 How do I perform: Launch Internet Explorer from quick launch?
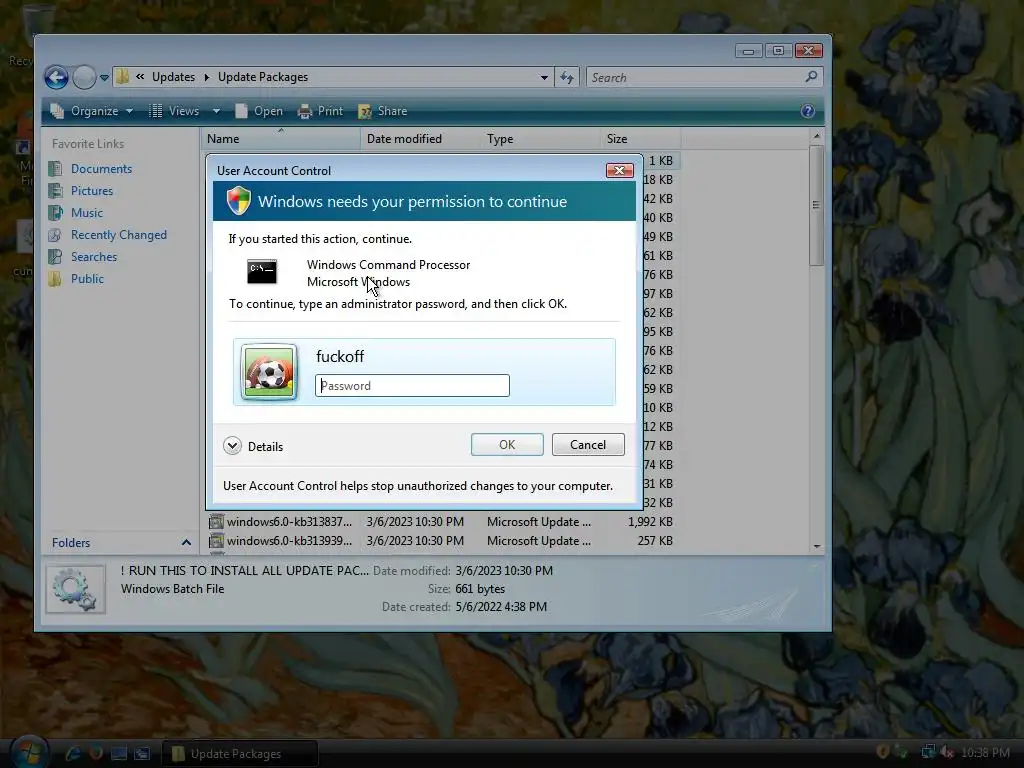click(x=73, y=754)
